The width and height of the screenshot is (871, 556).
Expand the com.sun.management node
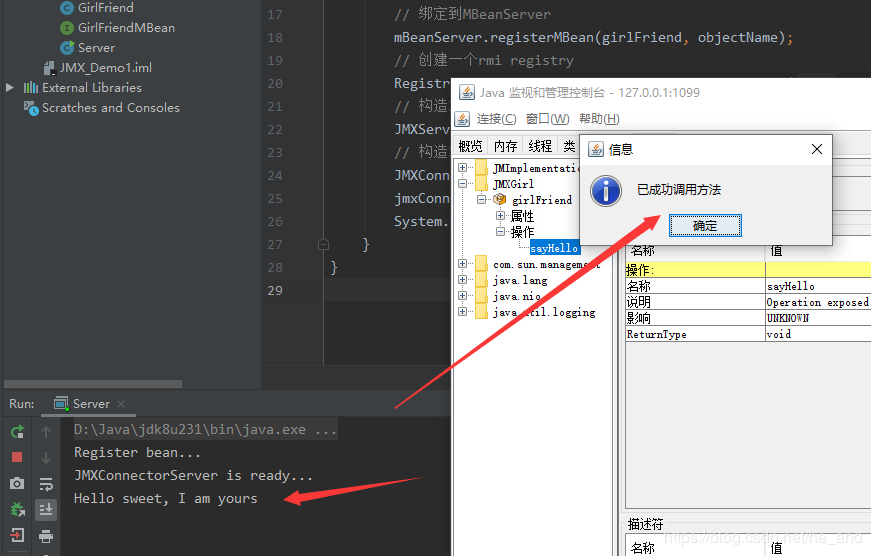[462, 263]
